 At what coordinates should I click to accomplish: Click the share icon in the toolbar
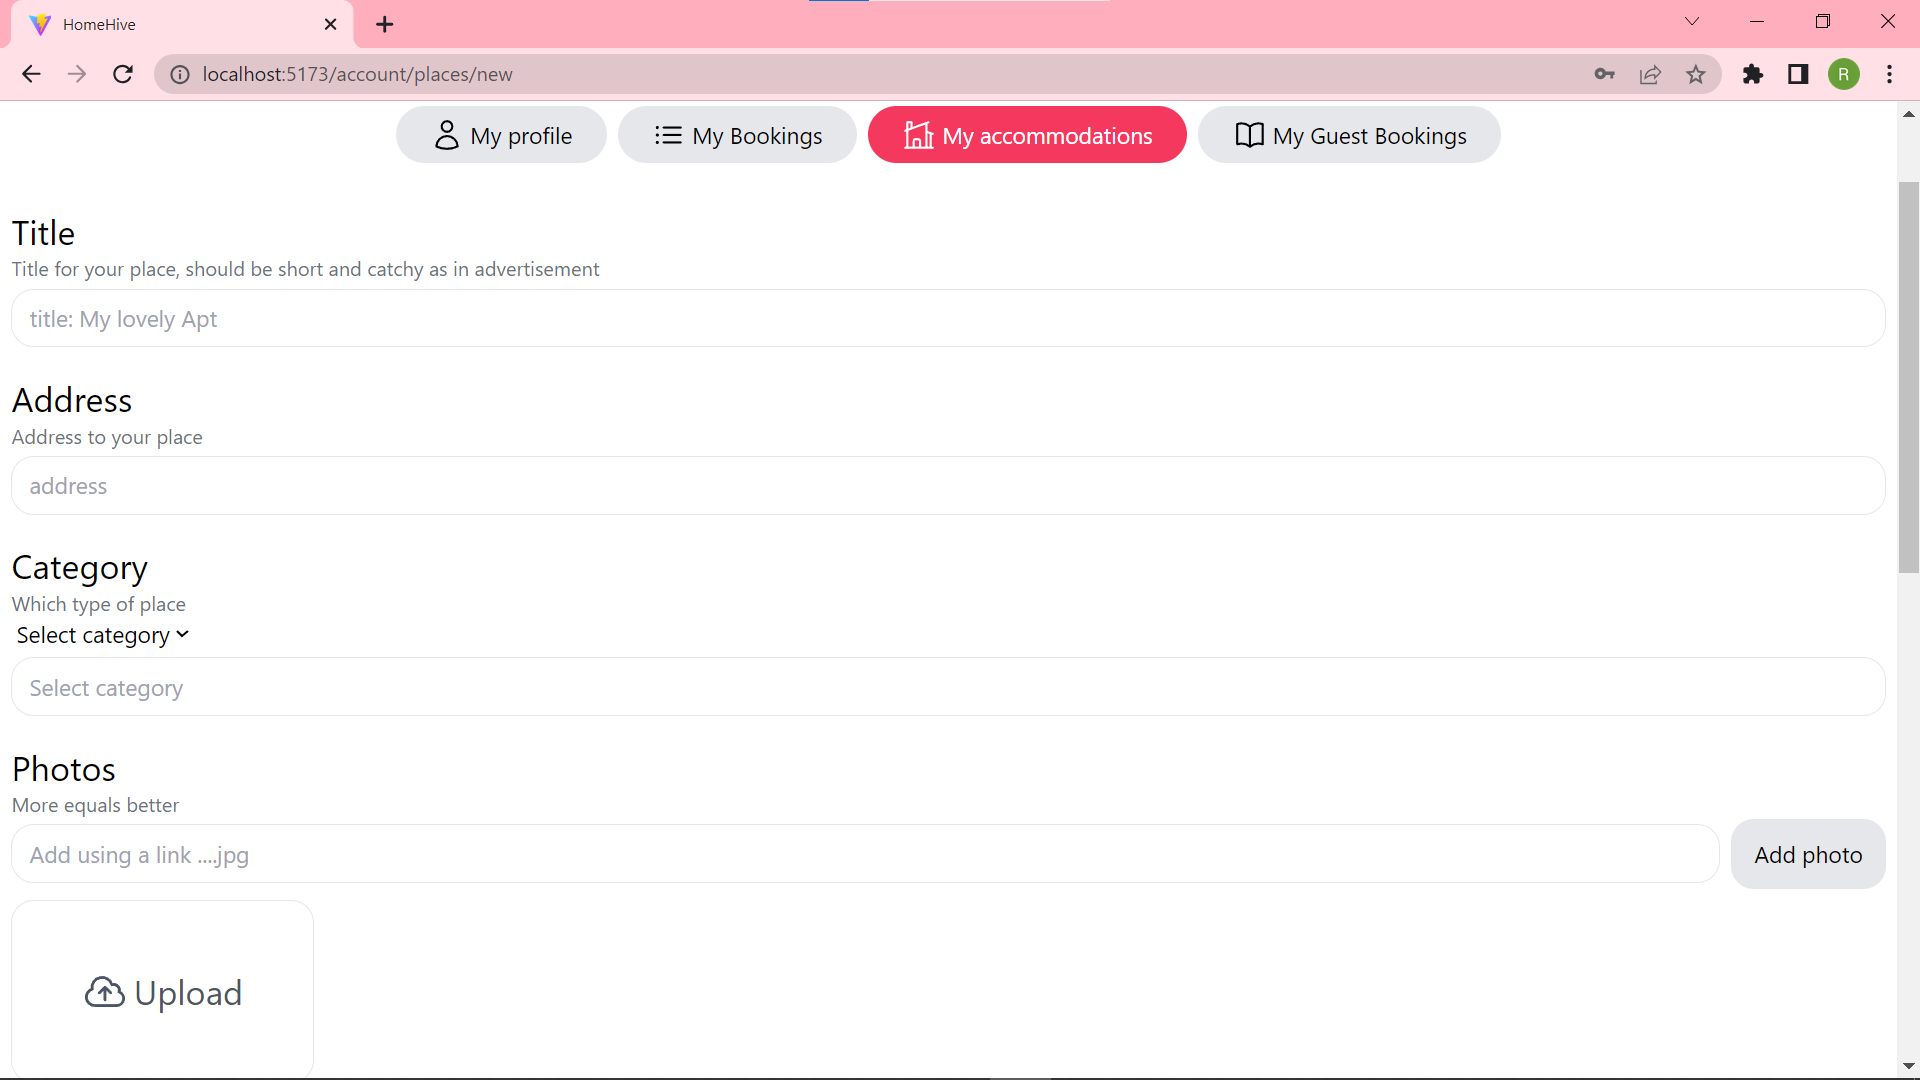click(1650, 74)
